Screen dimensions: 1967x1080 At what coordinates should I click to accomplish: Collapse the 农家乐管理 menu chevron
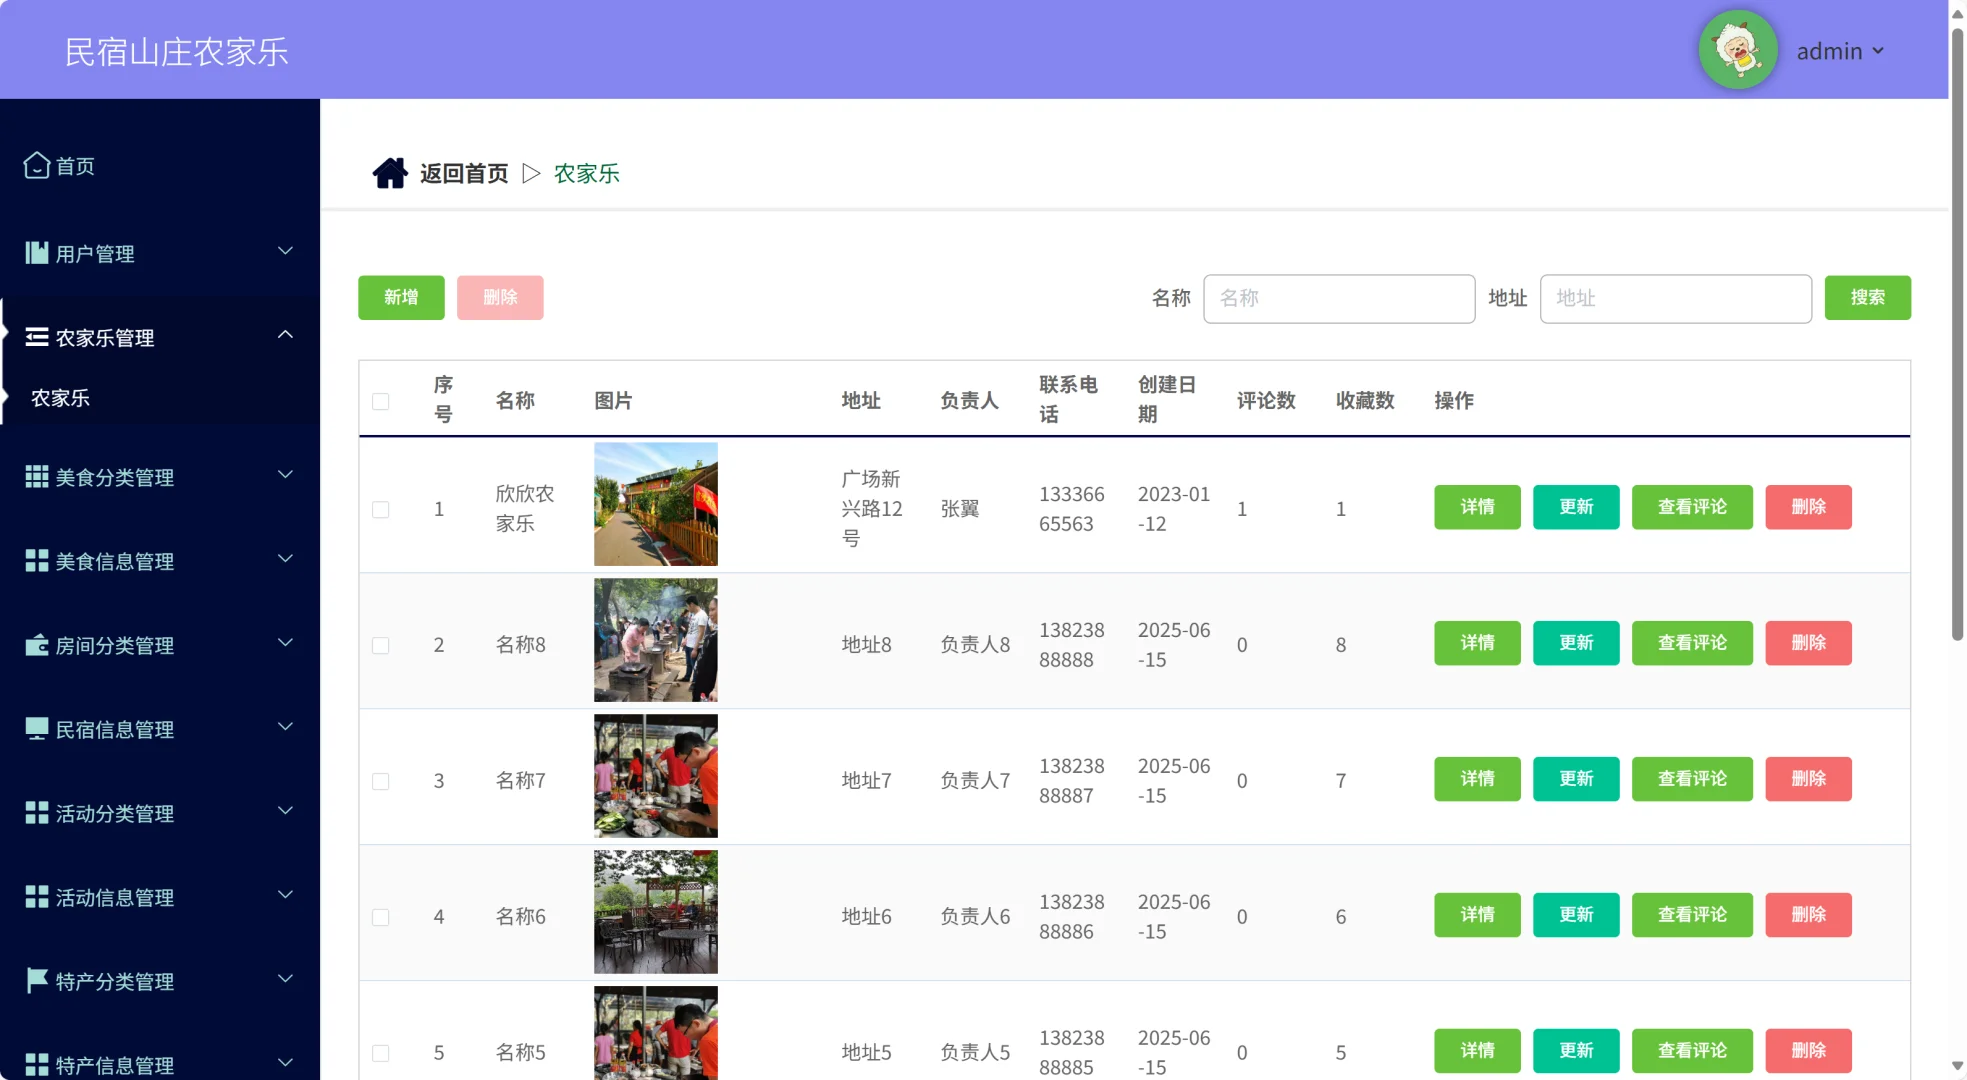(x=285, y=335)
